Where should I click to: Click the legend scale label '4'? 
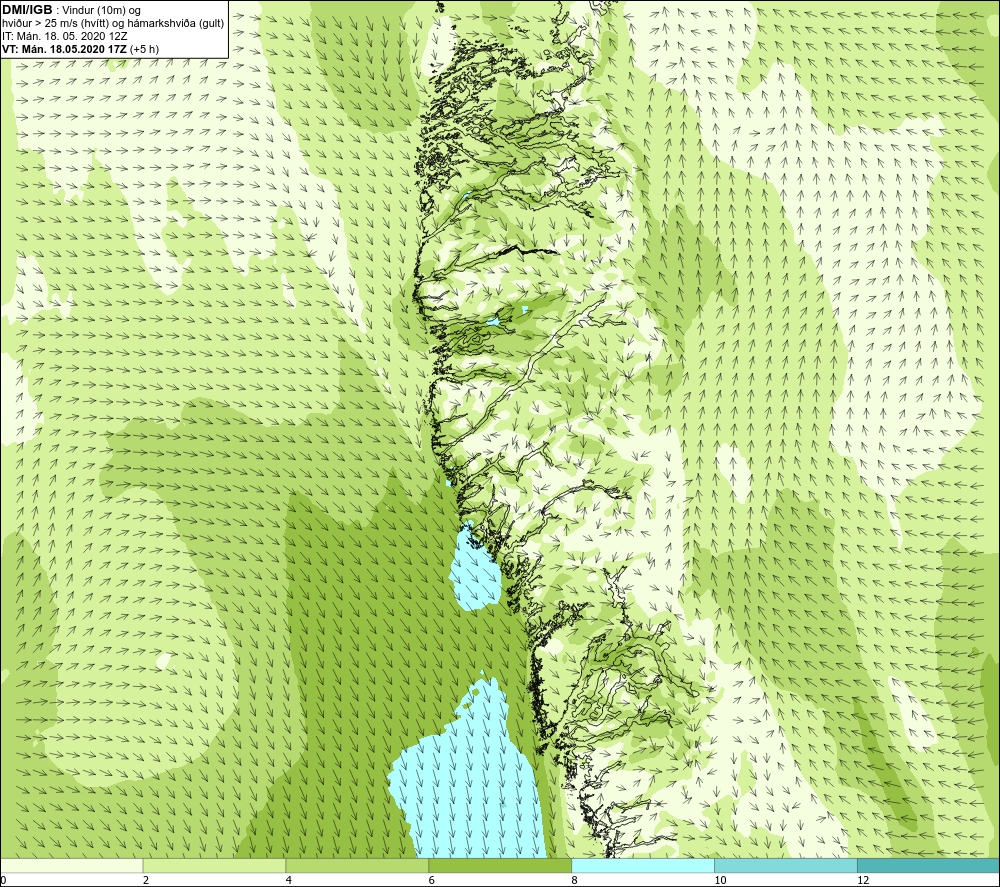289,880
